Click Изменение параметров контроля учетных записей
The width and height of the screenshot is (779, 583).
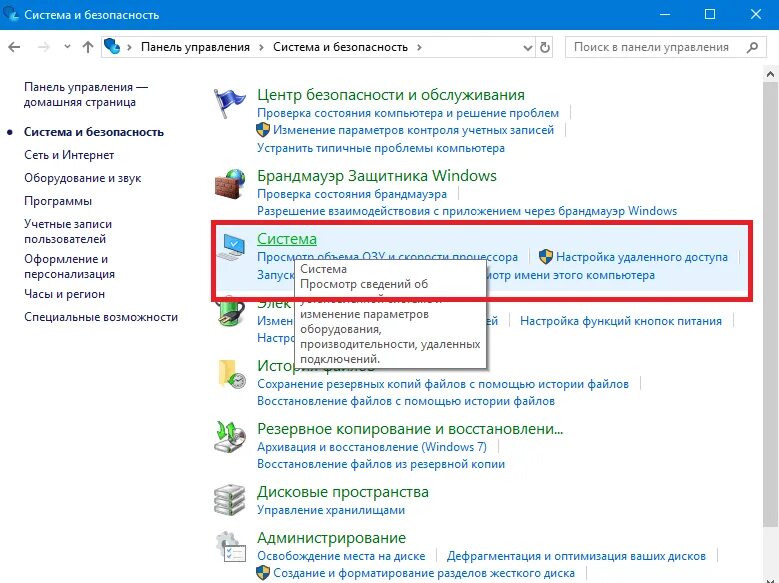[413, 130]
